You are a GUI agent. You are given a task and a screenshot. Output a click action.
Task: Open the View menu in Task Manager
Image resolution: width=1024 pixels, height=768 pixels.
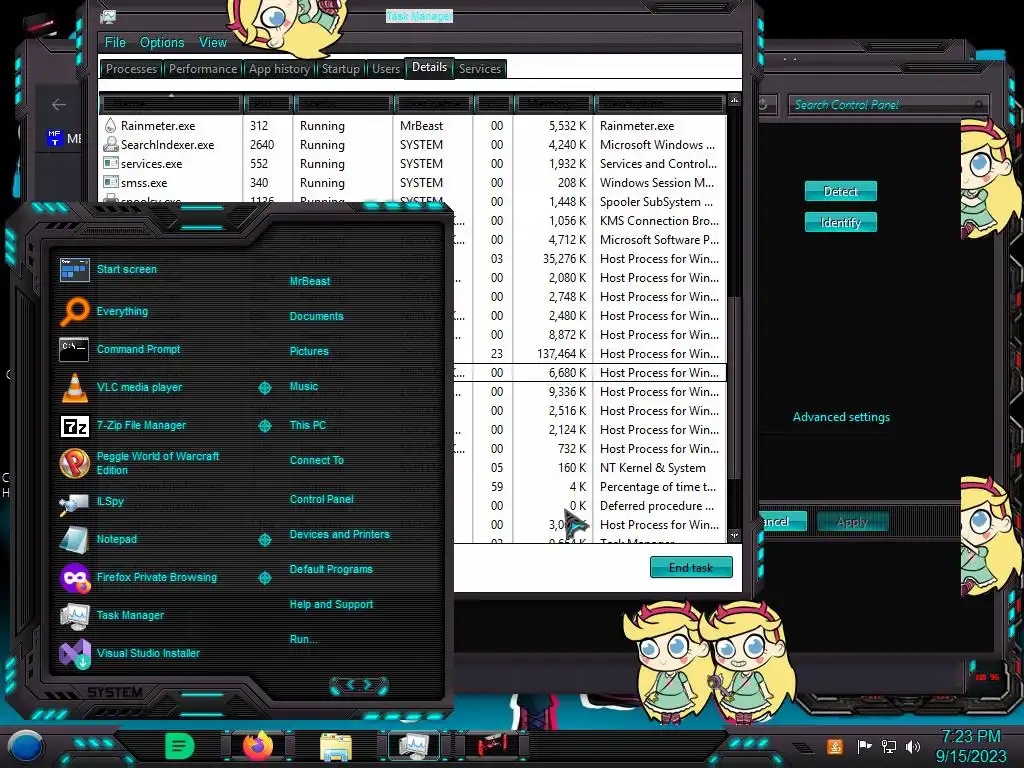point(213,42)
